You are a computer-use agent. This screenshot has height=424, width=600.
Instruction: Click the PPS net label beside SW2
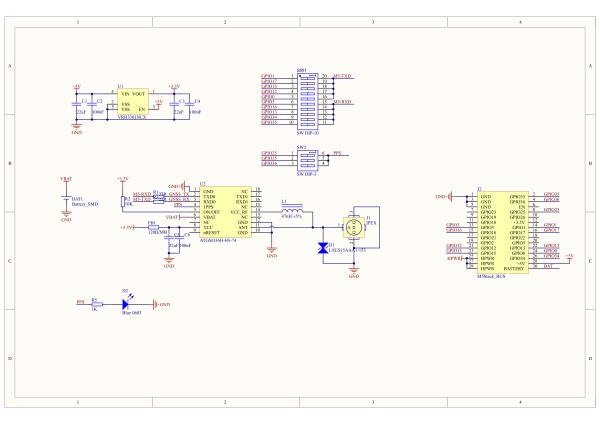[338, 153]
